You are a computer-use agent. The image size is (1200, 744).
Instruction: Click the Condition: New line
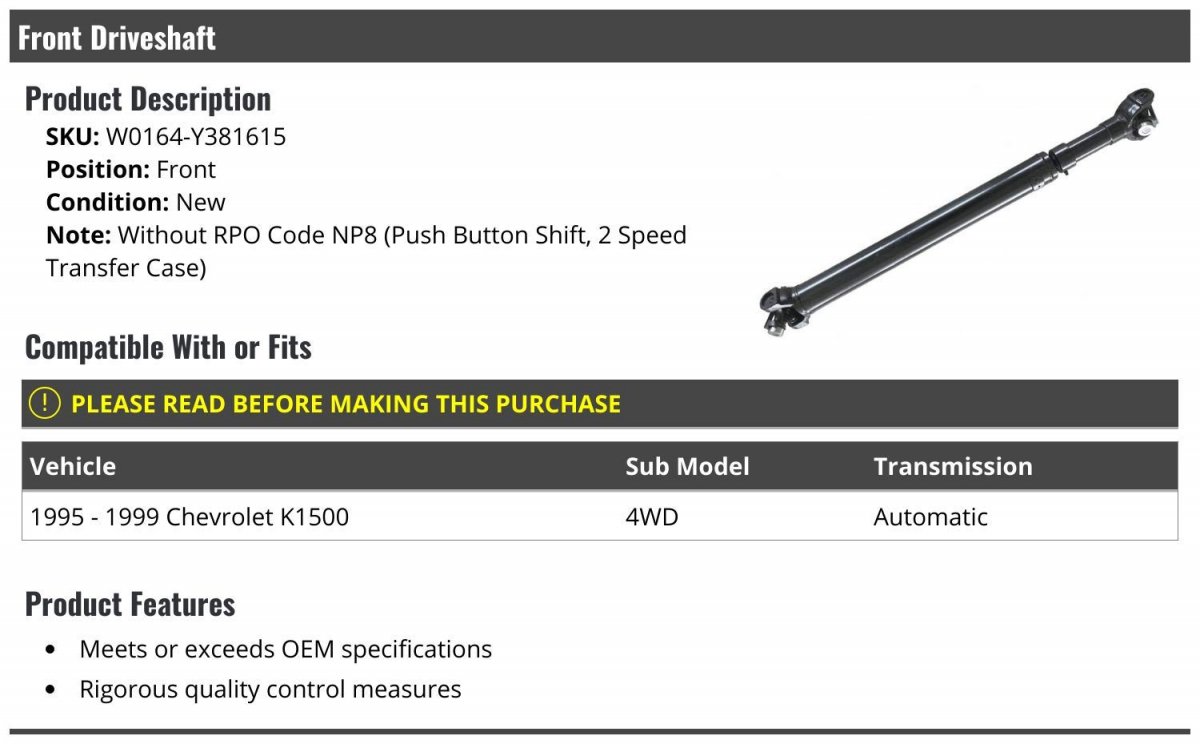click(136, 202)
